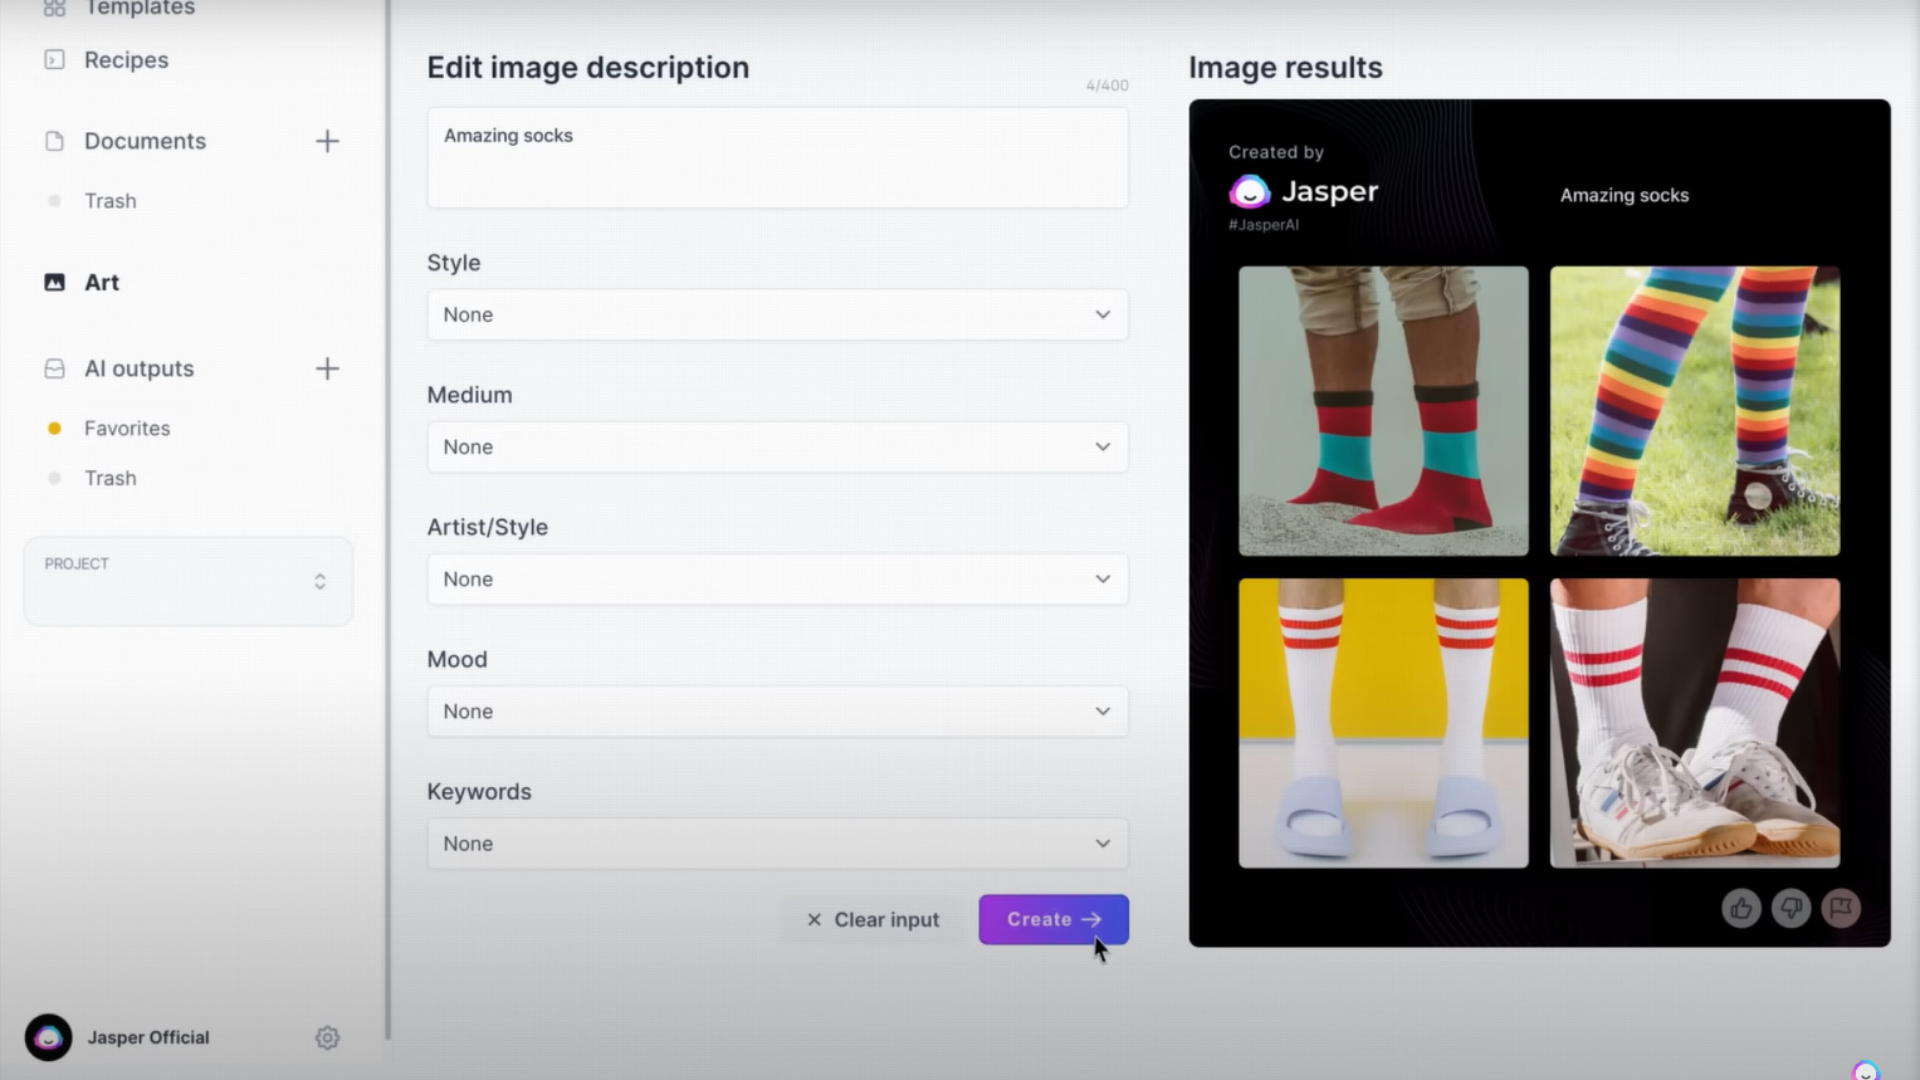
Task: Add new AI output with plus icon
Action: [x=327, y=369]
